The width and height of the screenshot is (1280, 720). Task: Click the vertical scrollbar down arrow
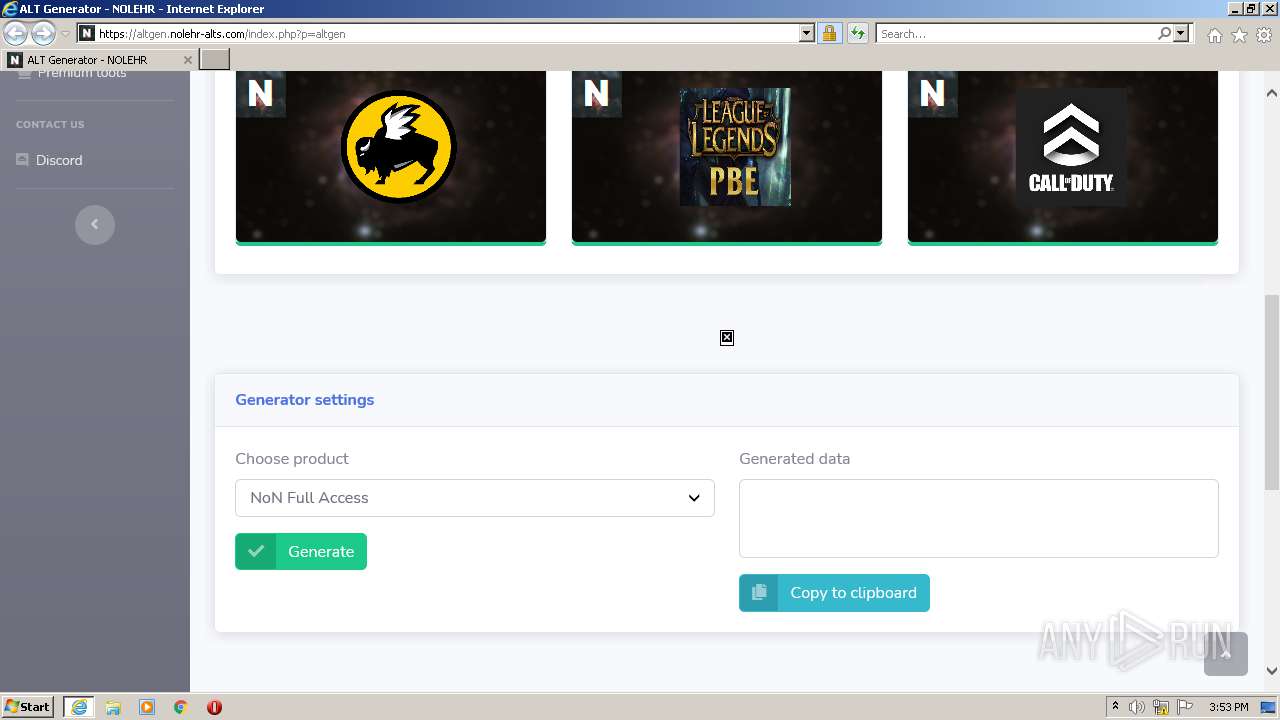pos(1272,671)
